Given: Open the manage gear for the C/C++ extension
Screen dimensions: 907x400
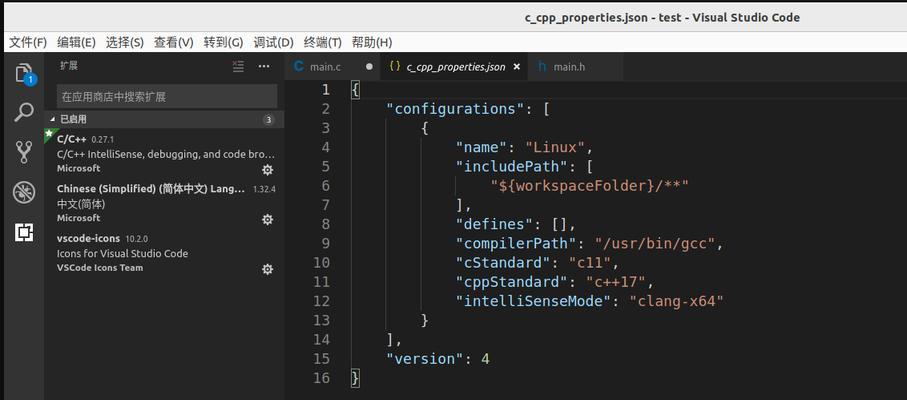Looking at the screenshot, I should coord(267,170).
